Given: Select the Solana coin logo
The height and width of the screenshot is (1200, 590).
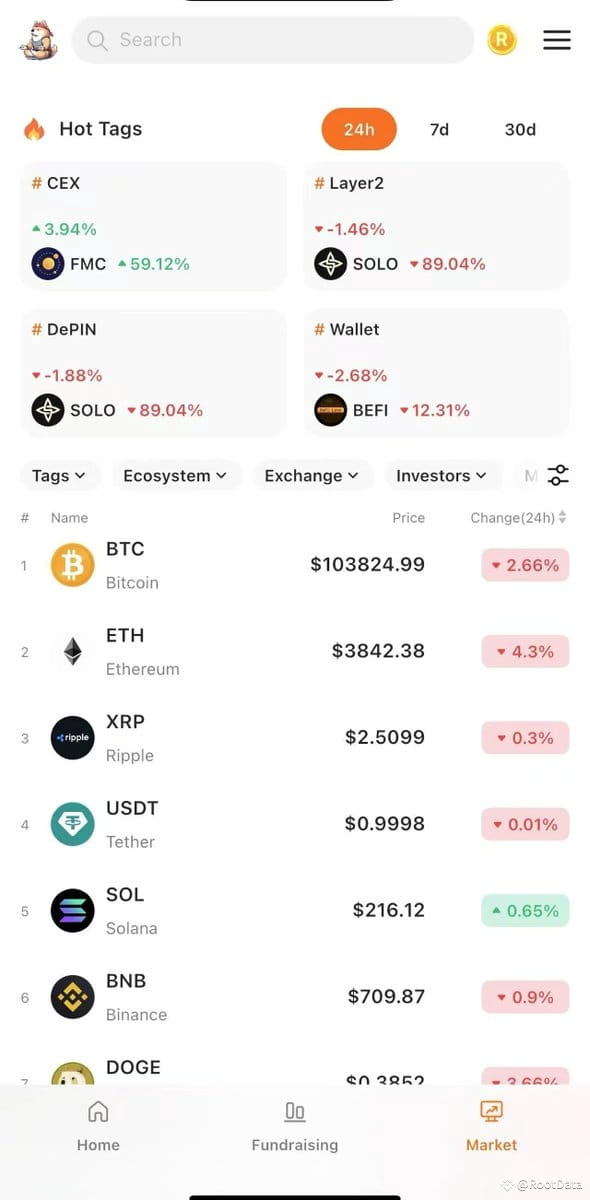Looking at the screenshot, I should click(71, 910).
